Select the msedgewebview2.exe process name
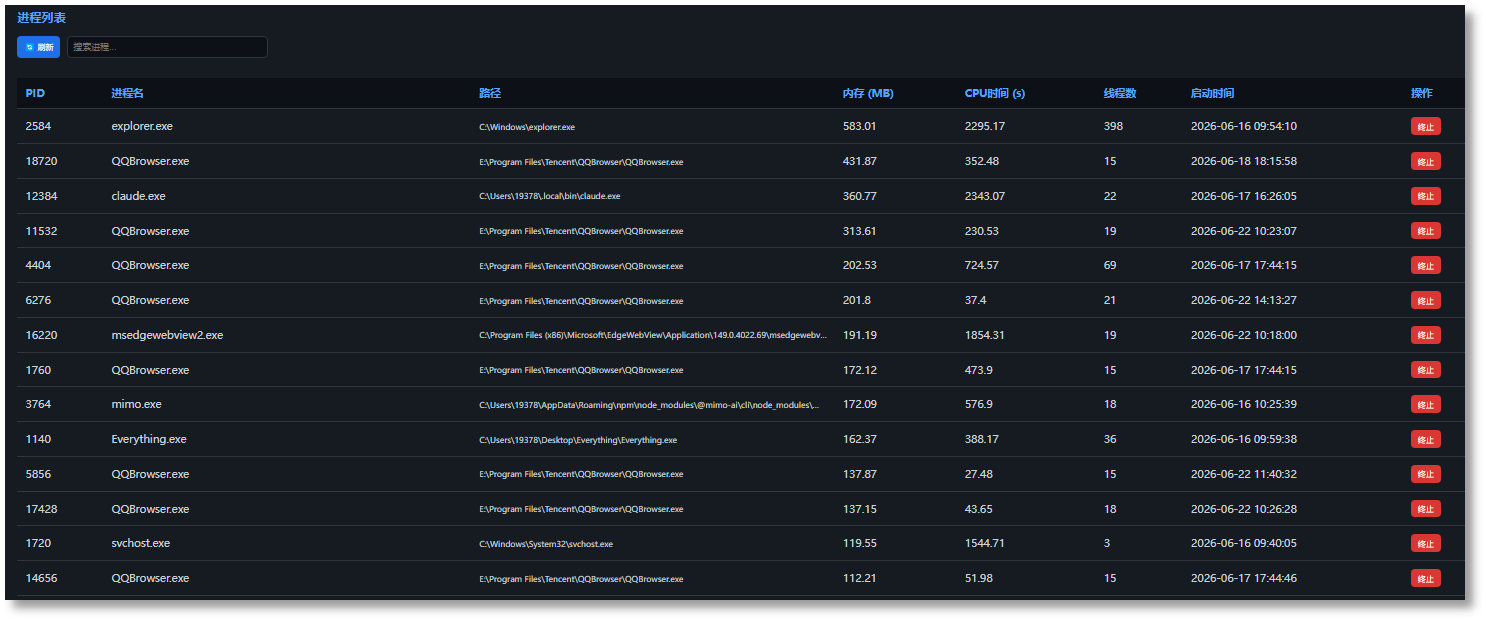The image size is (1486, 620). 167,335
